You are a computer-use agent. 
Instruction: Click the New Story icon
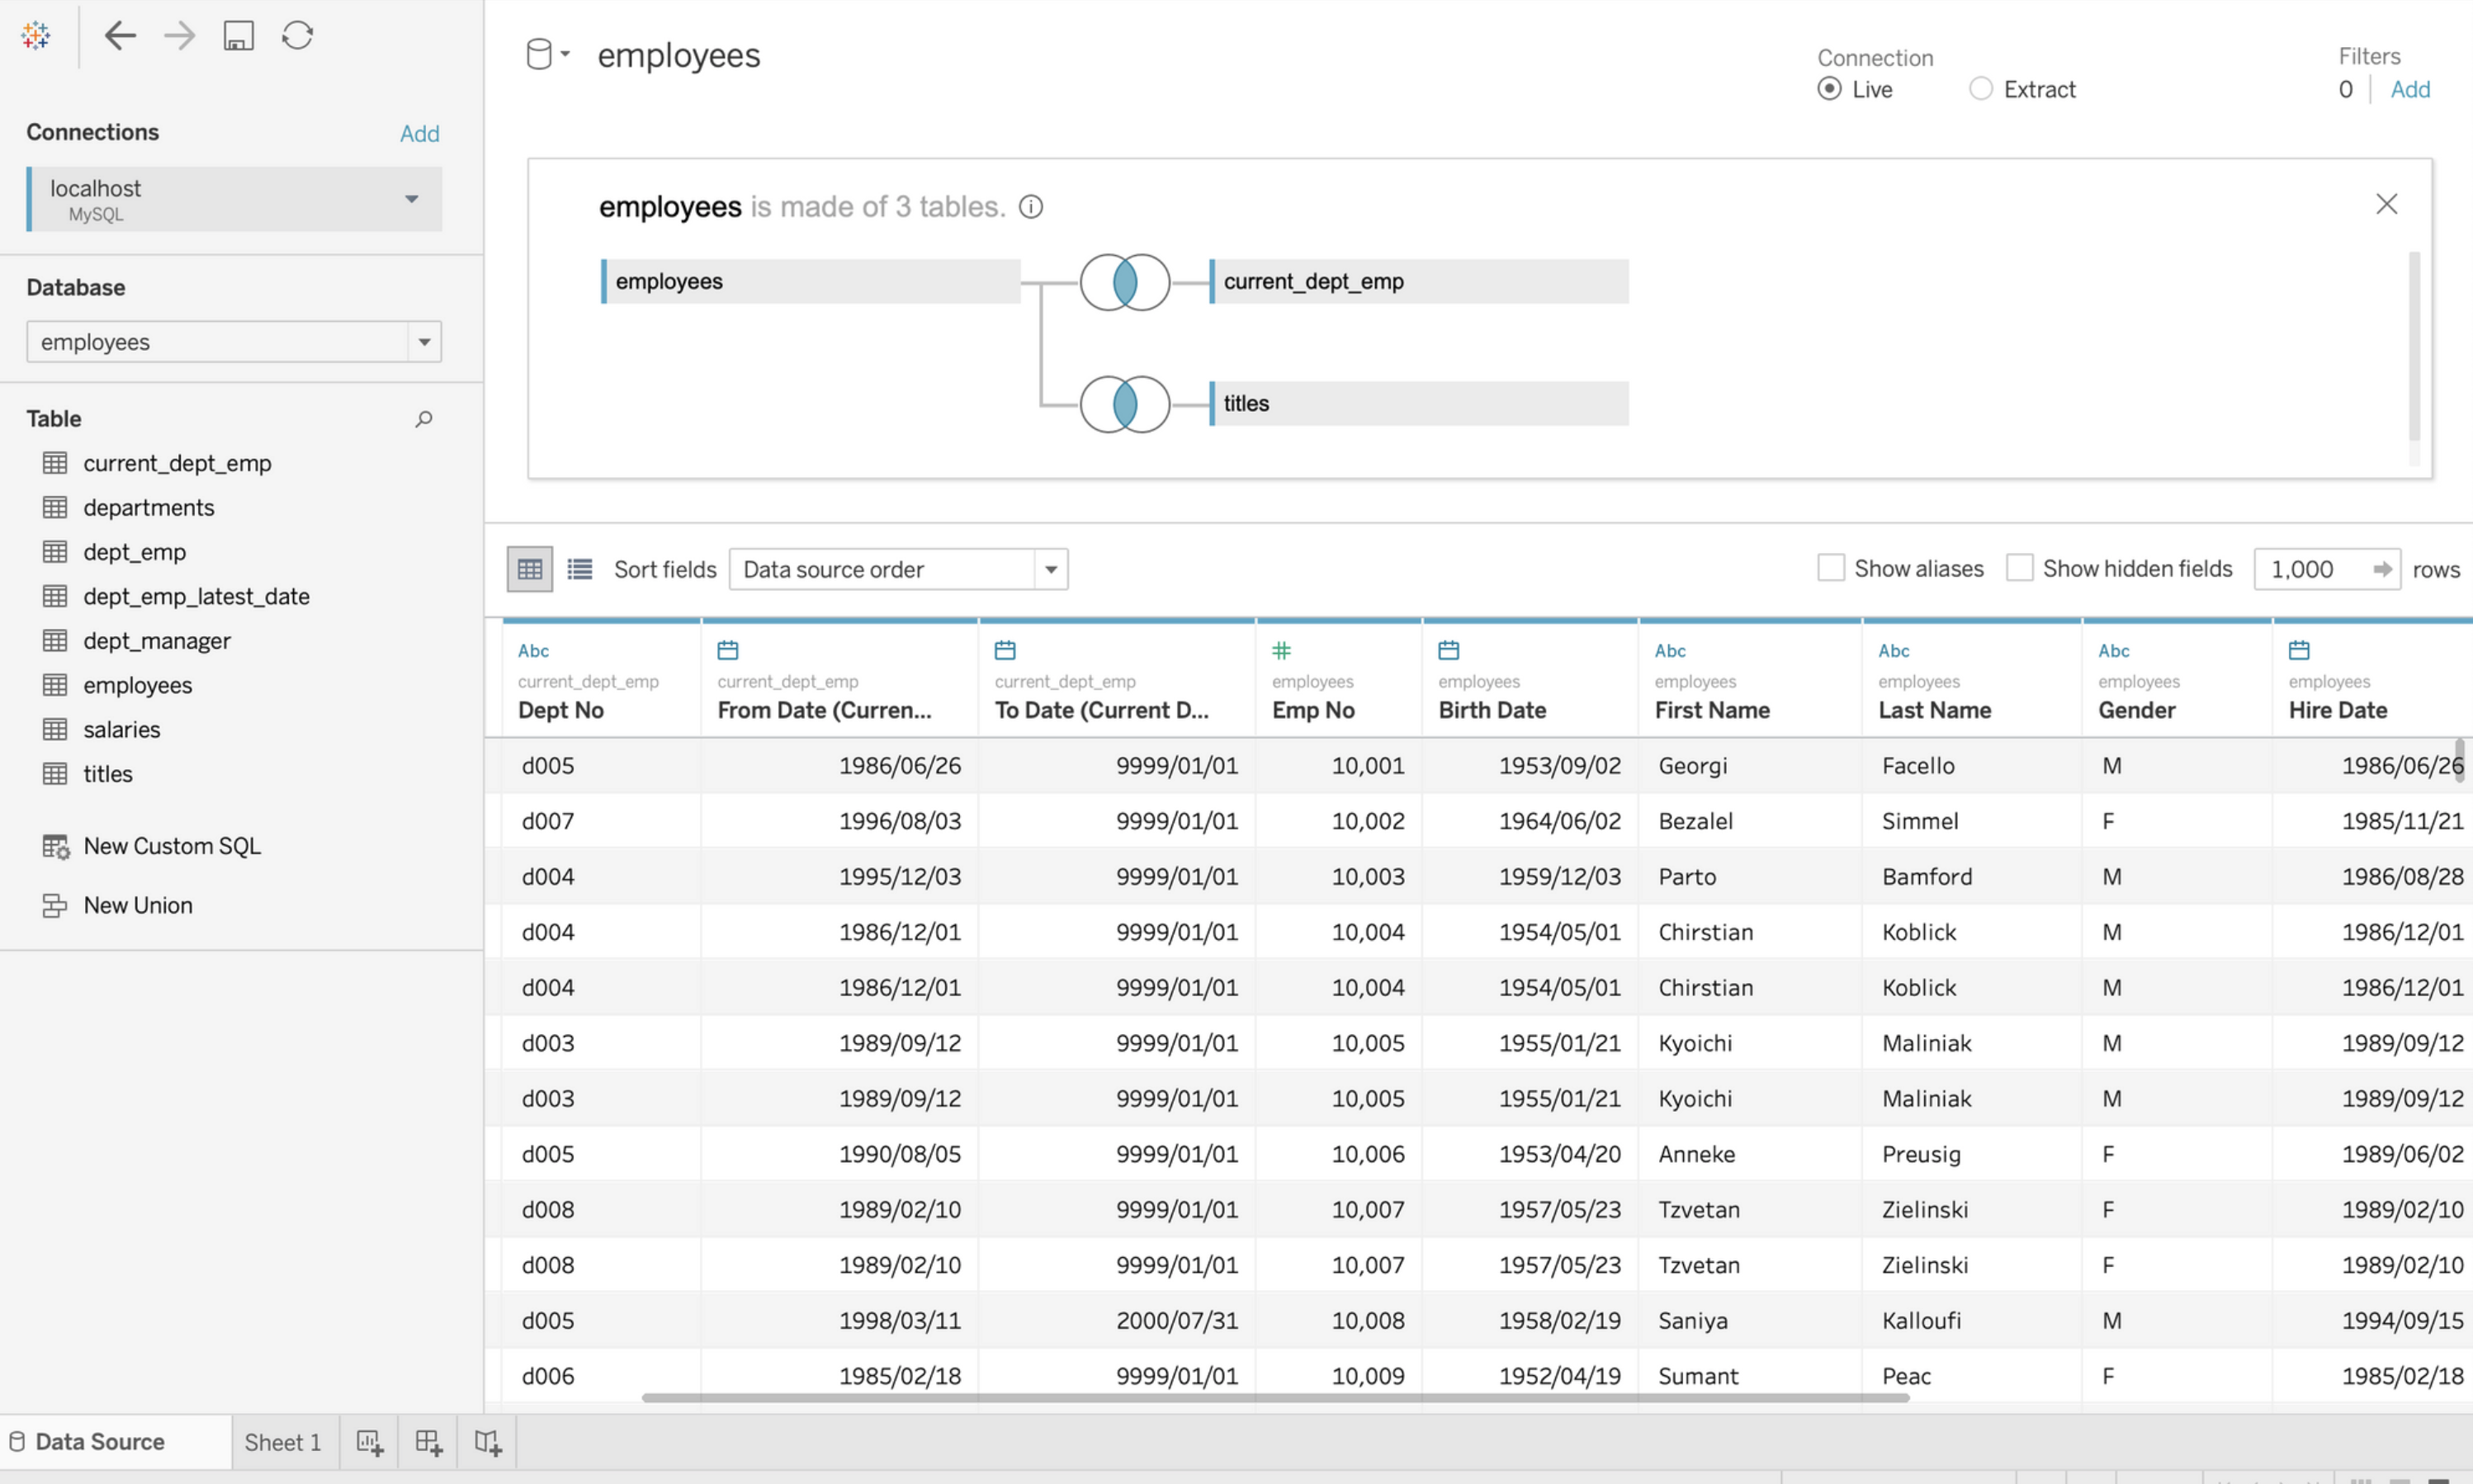[487, 1441]
